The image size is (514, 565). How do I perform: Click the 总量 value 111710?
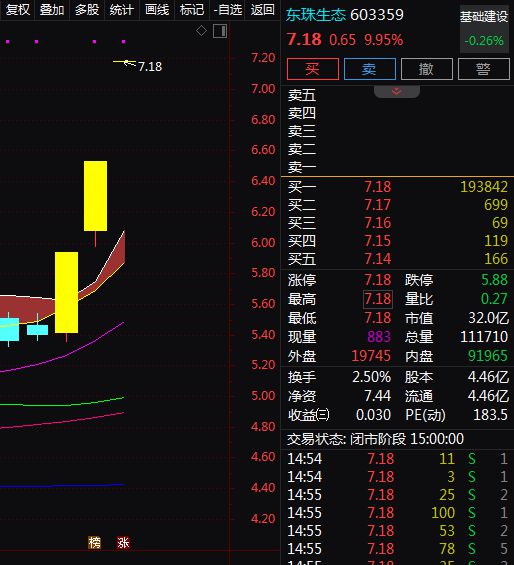tap(484, 337)
